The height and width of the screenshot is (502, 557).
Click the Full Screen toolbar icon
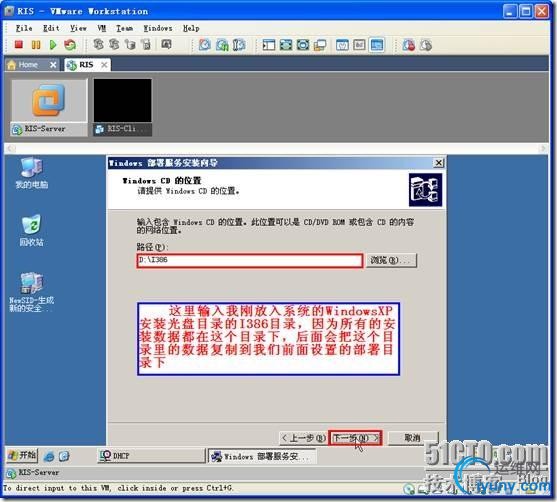pyautogui.click(x=286, y=45)
